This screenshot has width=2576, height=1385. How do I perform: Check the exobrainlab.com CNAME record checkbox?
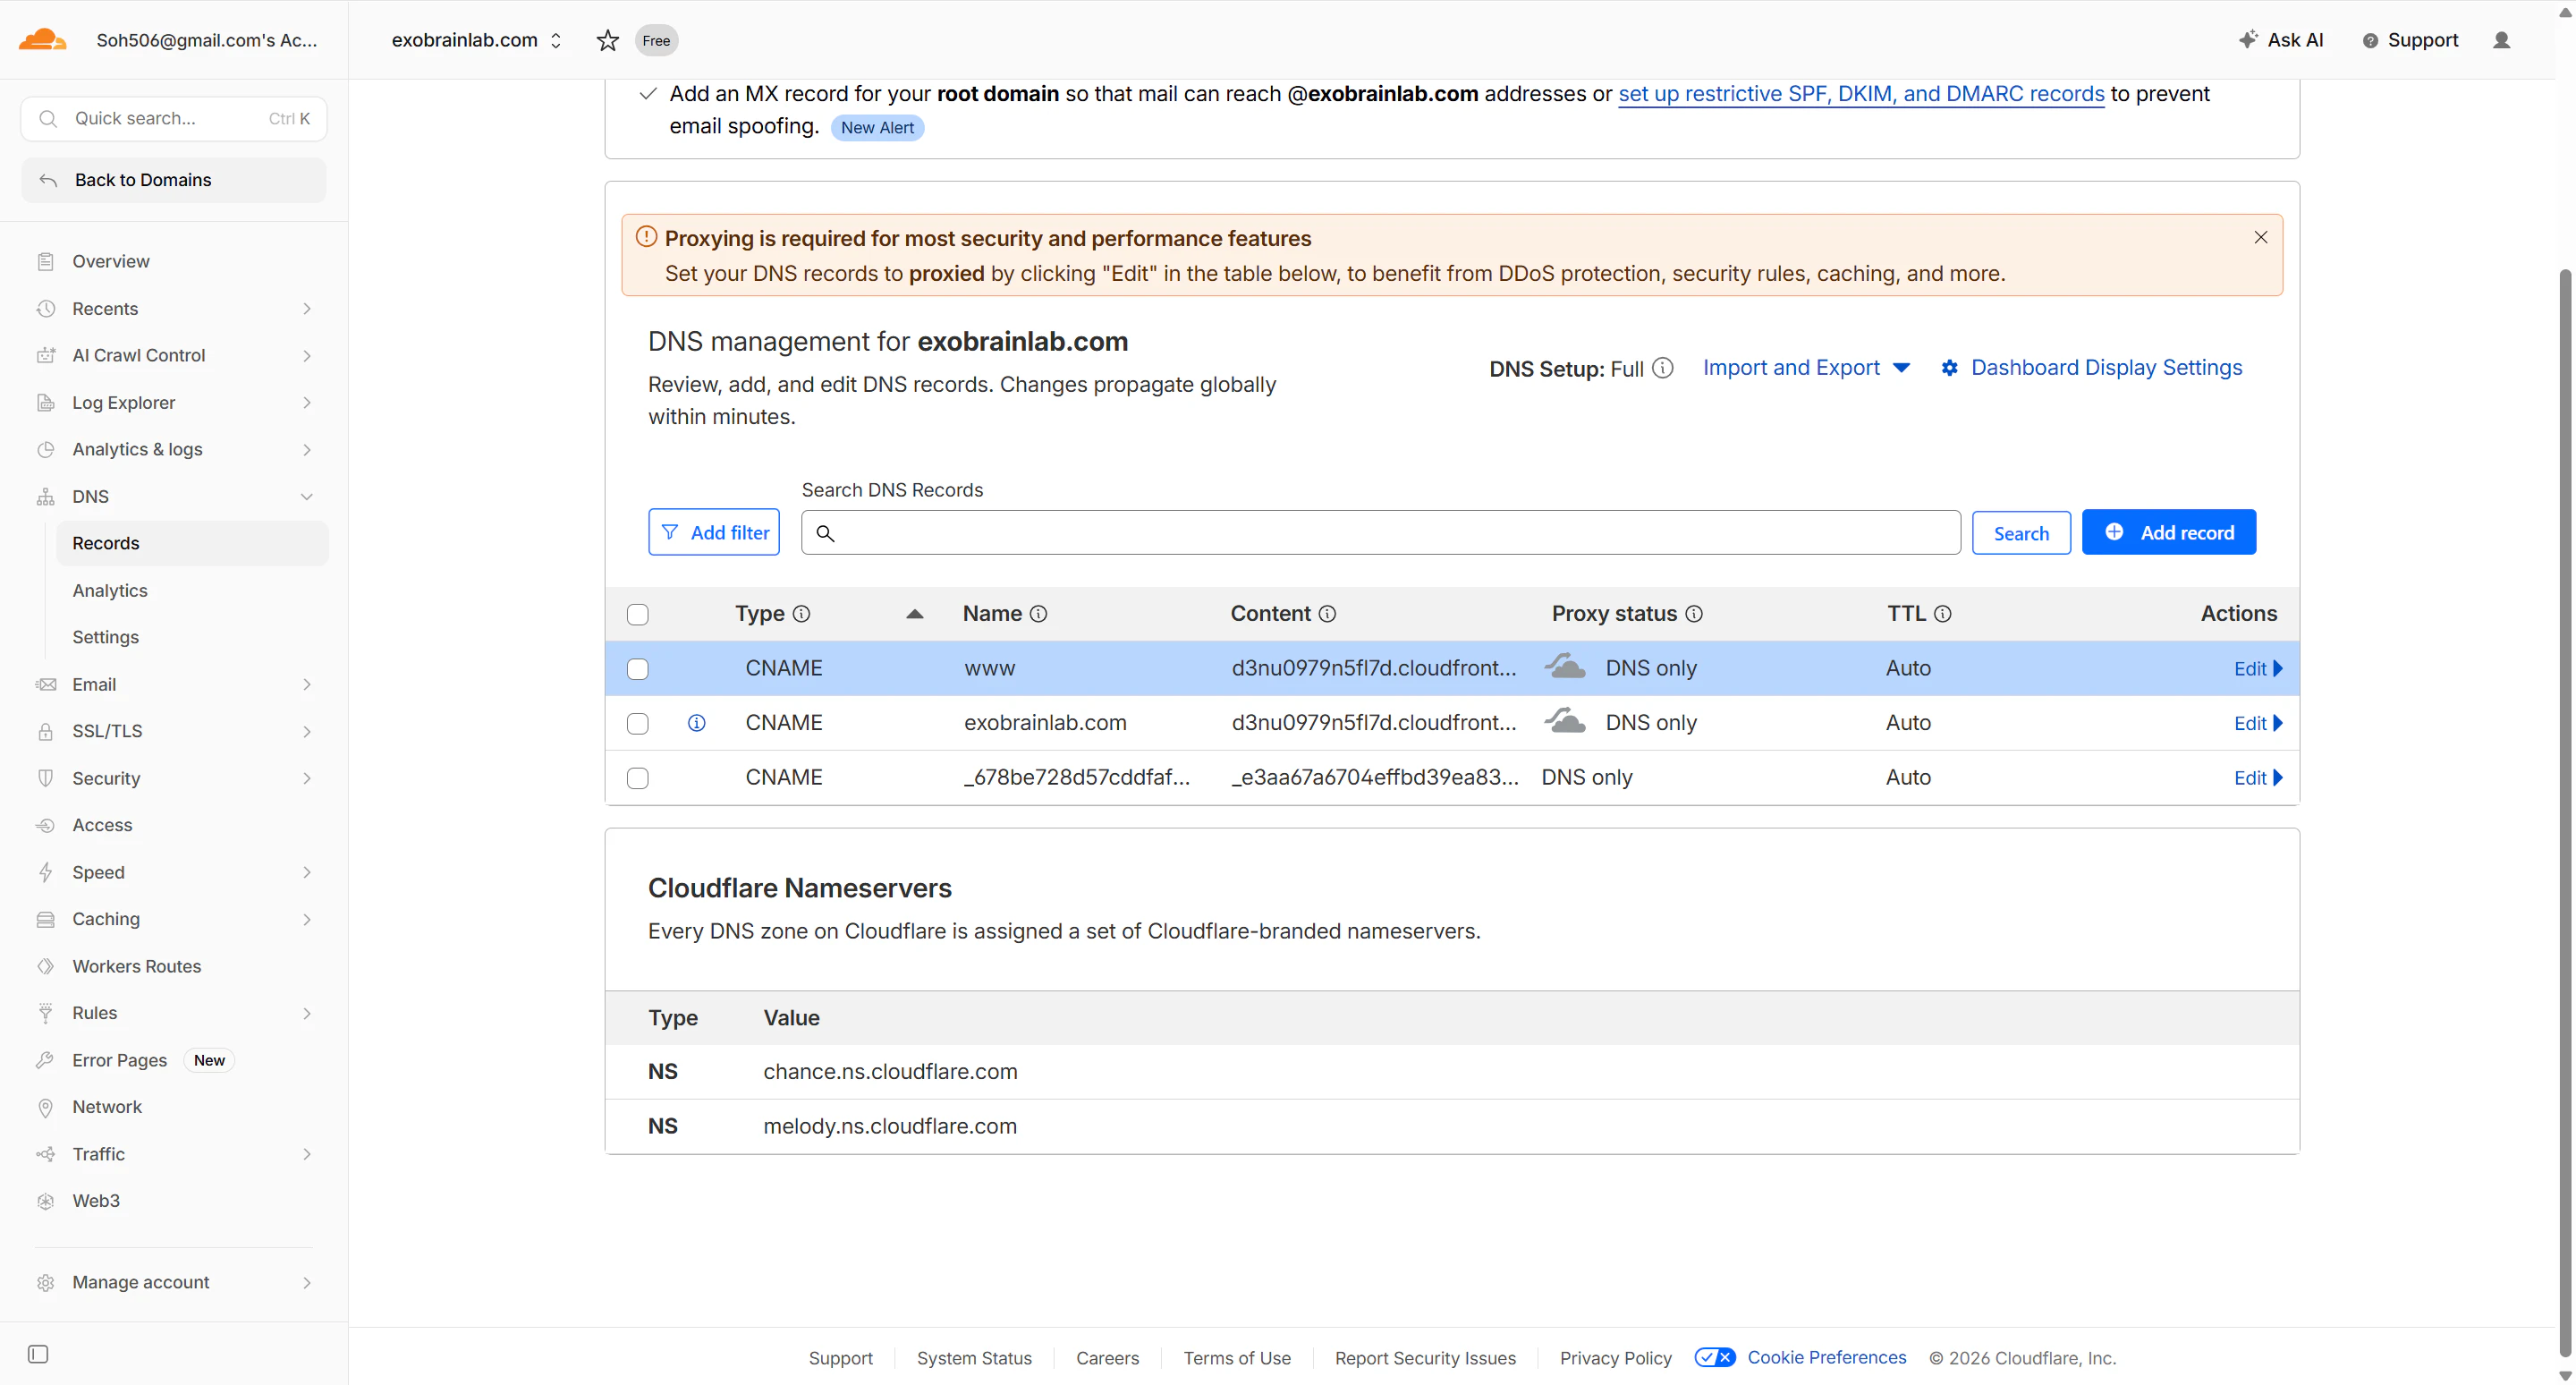click(x=637, y=724)
